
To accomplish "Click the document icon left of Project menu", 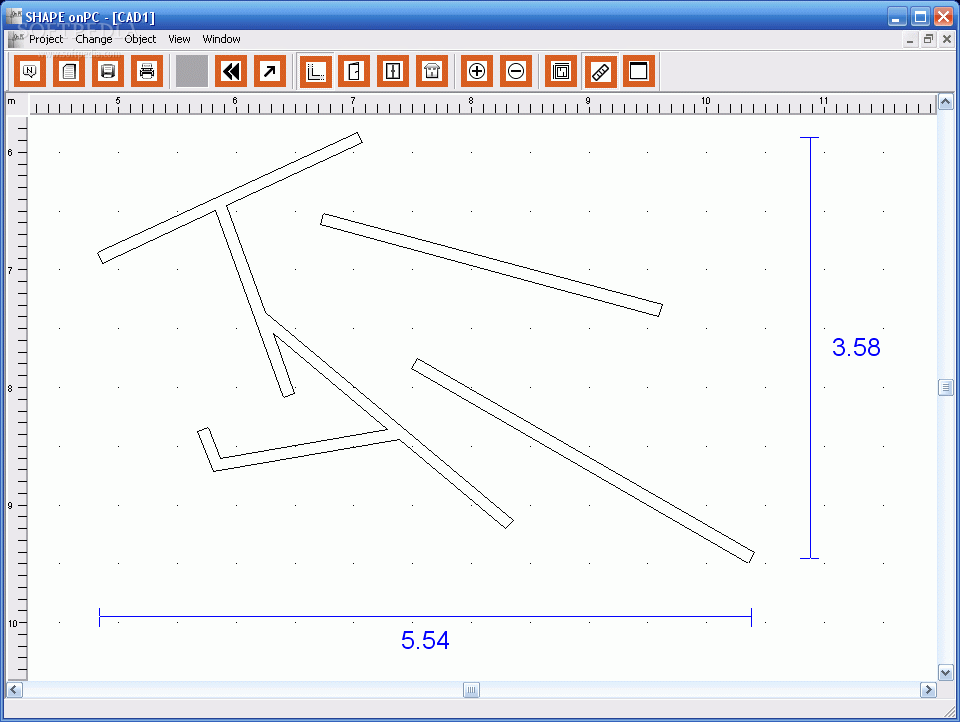I will click(x=16, y=39).
